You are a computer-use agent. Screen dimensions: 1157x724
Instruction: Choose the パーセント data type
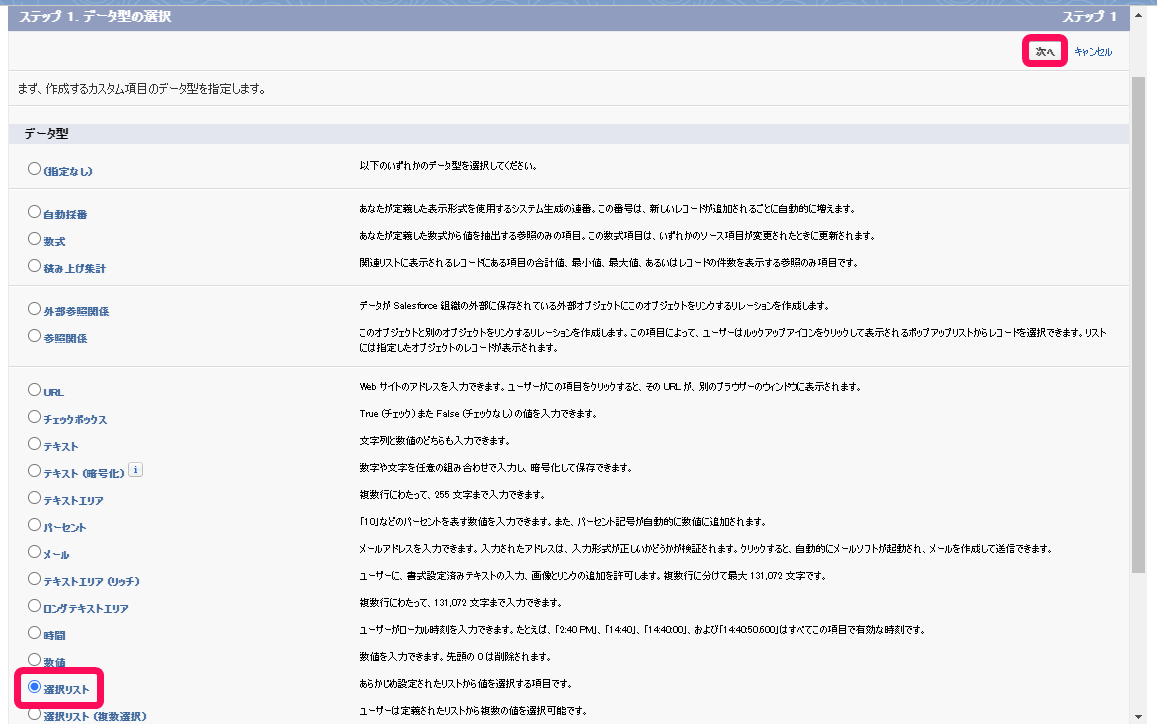coord(35,524)
